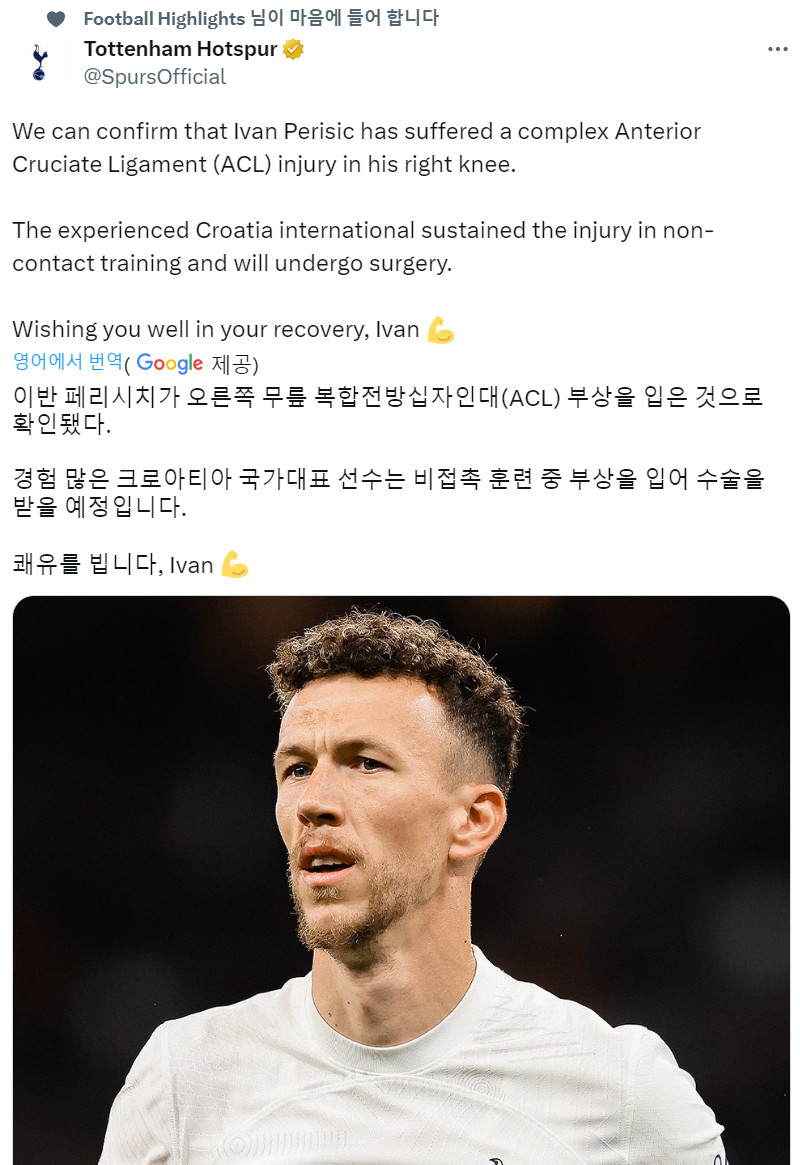The image size is (800, 1165).
Task: Open the Tottenham Hotspur avatar logo
Action: (39, 62)
